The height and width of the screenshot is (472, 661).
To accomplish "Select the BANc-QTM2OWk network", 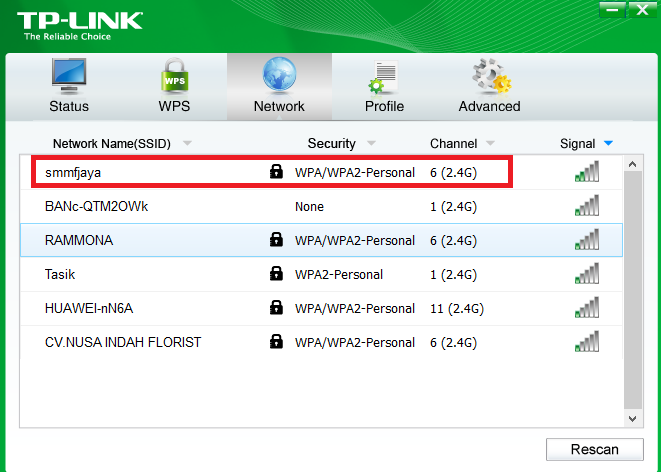I will [321, 206].
